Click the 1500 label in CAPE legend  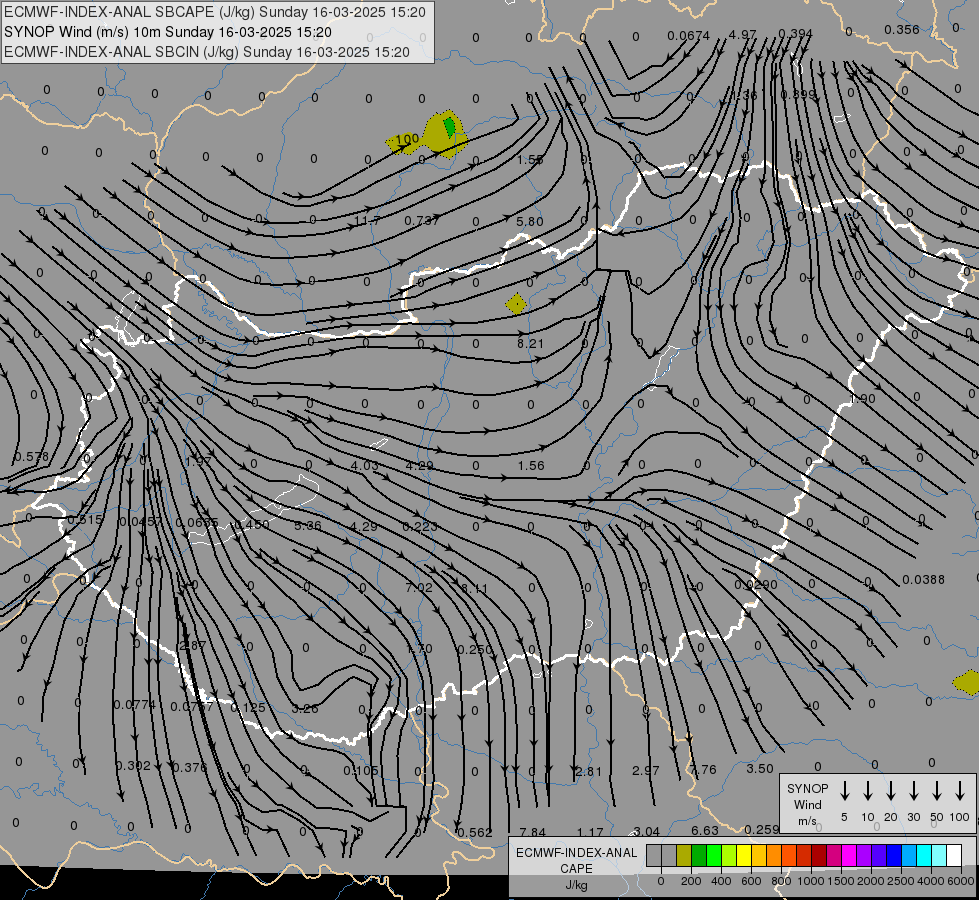coord(840,881)
